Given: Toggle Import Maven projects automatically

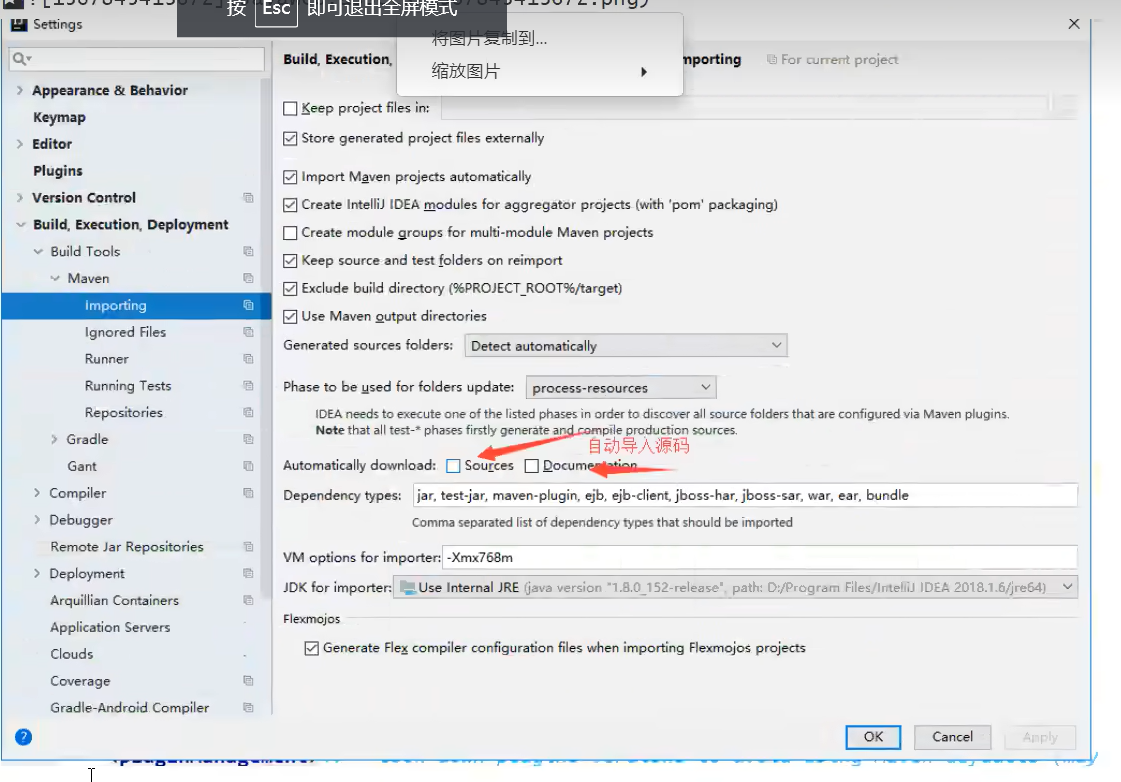Looking at the screenshot, I should click(290, 177).
